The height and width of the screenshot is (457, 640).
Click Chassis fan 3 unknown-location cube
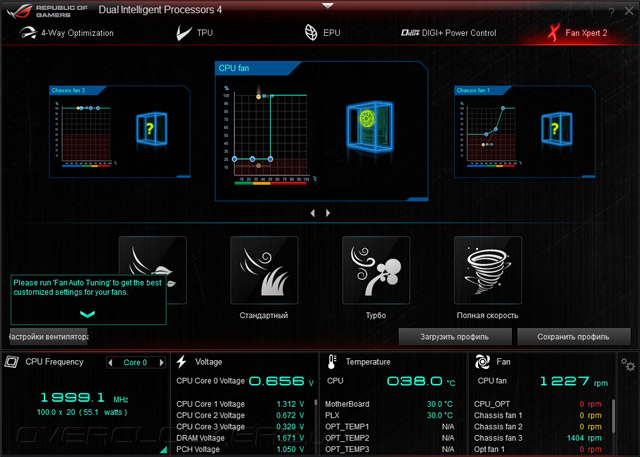(x=151, y=129)
